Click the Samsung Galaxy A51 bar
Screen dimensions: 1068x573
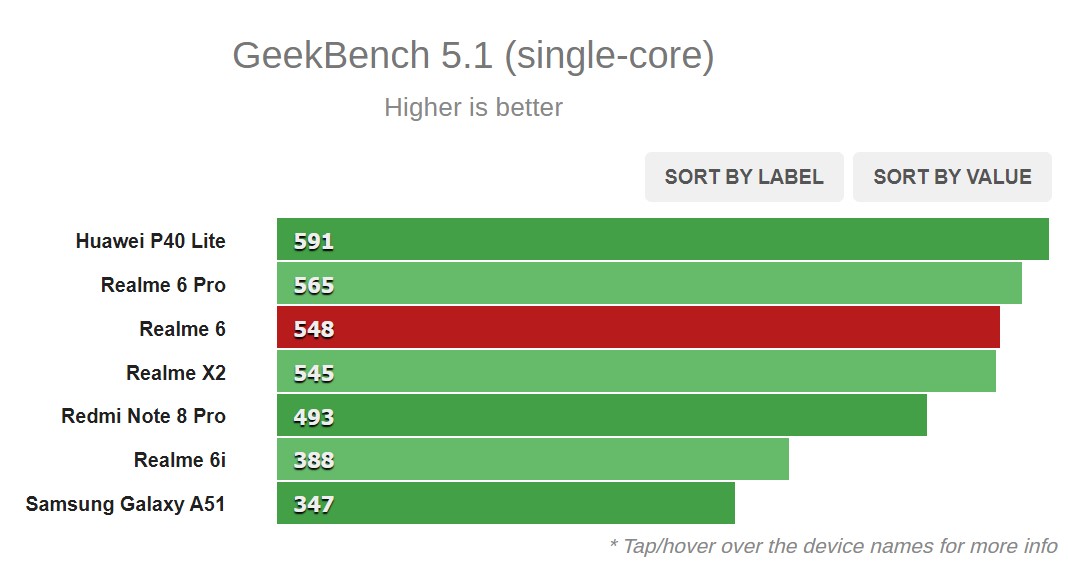(x=506, y=504)
